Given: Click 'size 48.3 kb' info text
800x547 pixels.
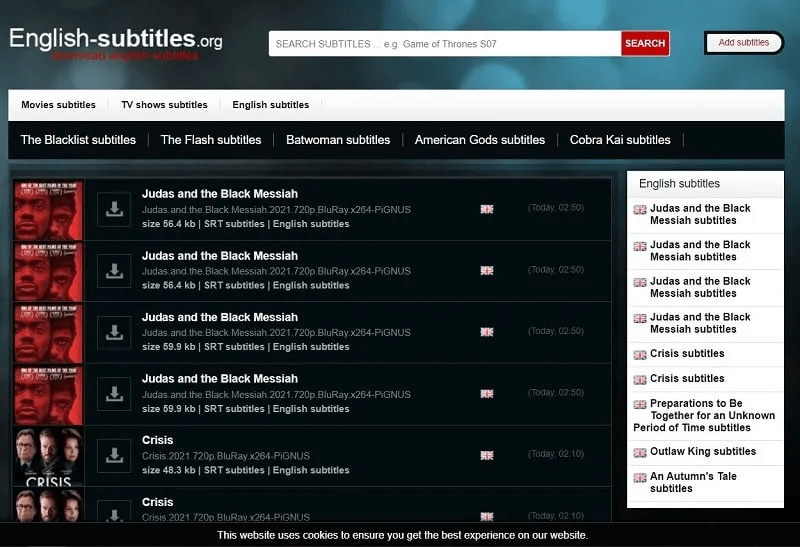Looking at the screenshot, I should coord(168,470).
